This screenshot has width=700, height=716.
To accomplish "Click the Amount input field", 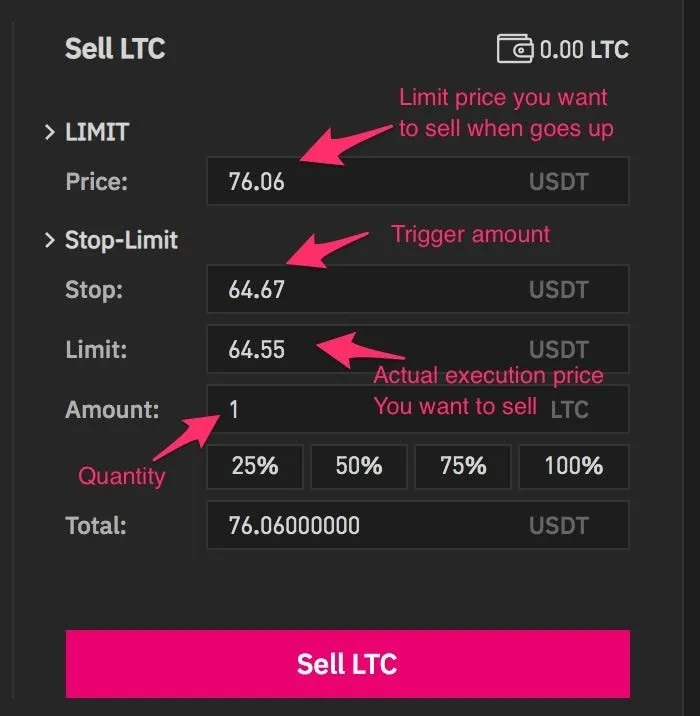I will tap(418, 409).
